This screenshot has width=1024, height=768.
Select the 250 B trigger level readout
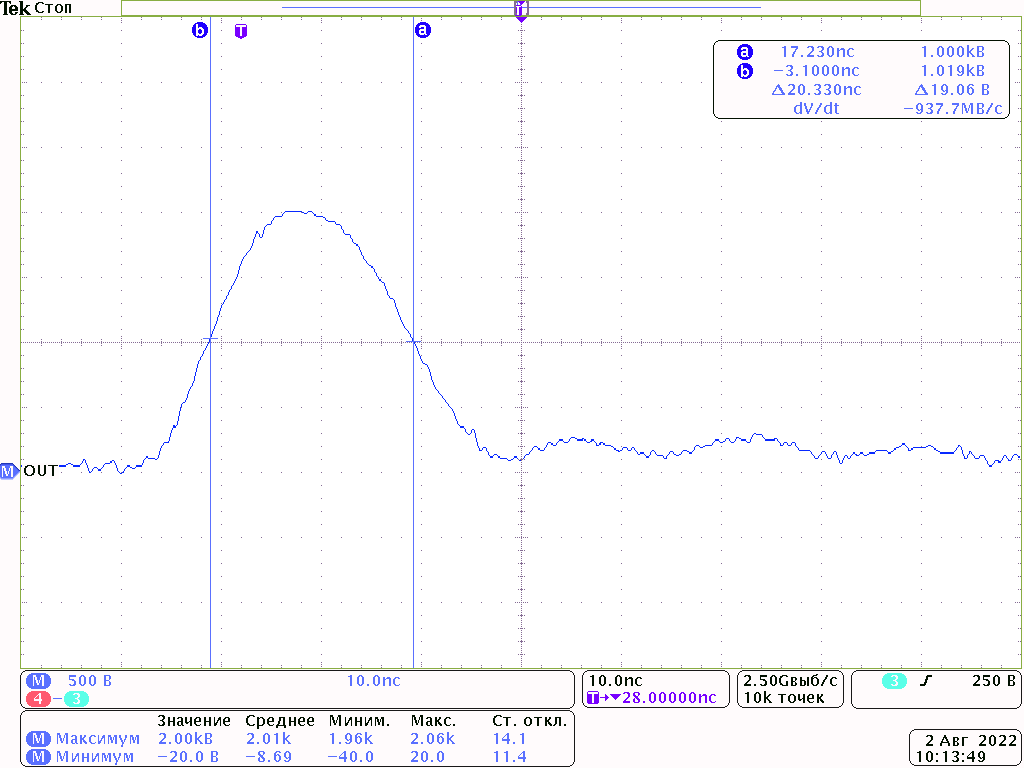994,681
